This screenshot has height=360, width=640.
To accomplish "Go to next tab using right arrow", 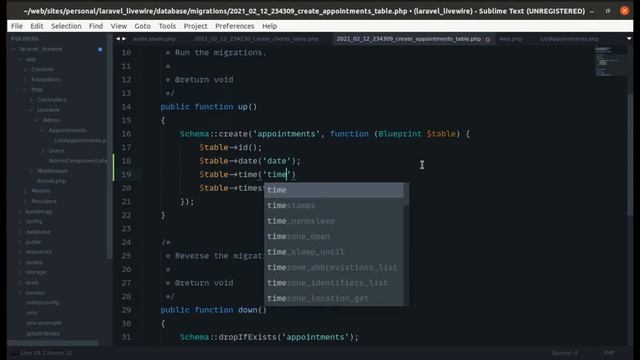I will 124,39.
